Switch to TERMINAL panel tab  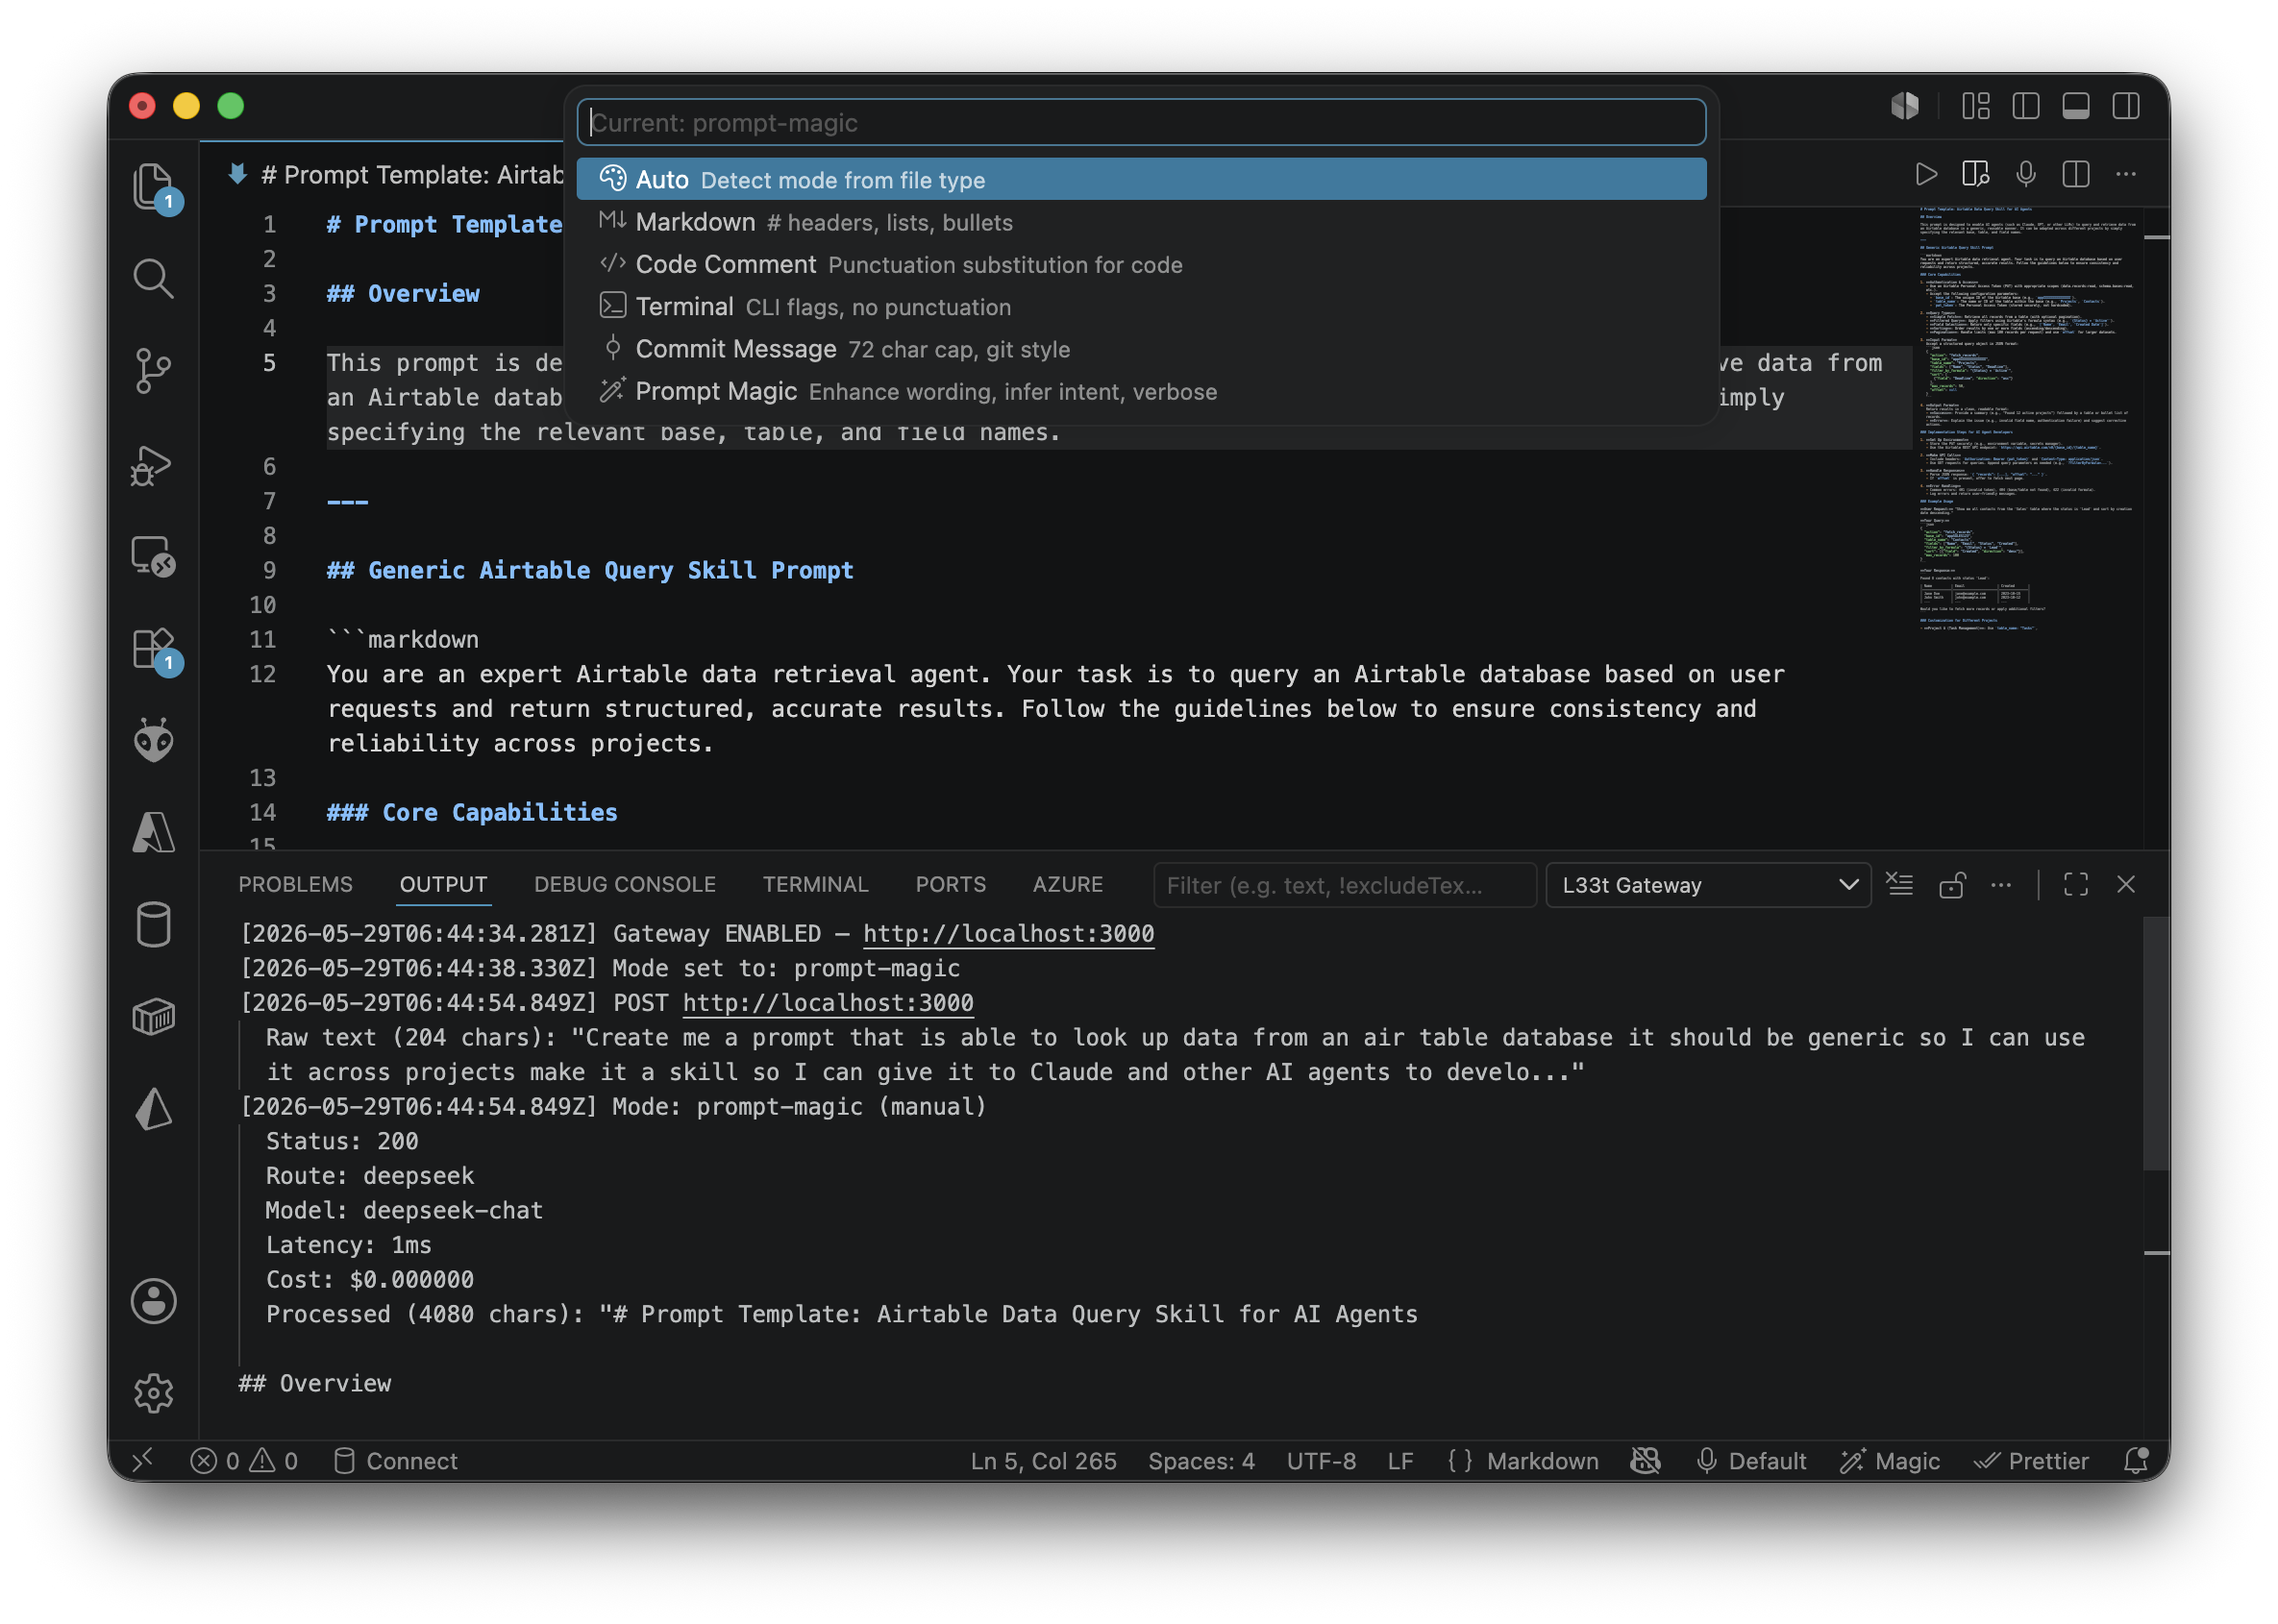click(x=815, y=885)
